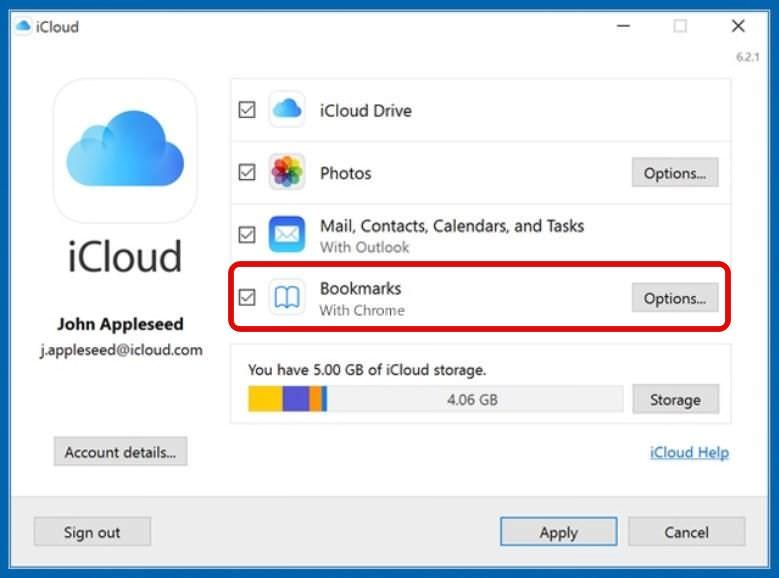Click the 4.06 GB free storage bar

[x=474, y=399]
